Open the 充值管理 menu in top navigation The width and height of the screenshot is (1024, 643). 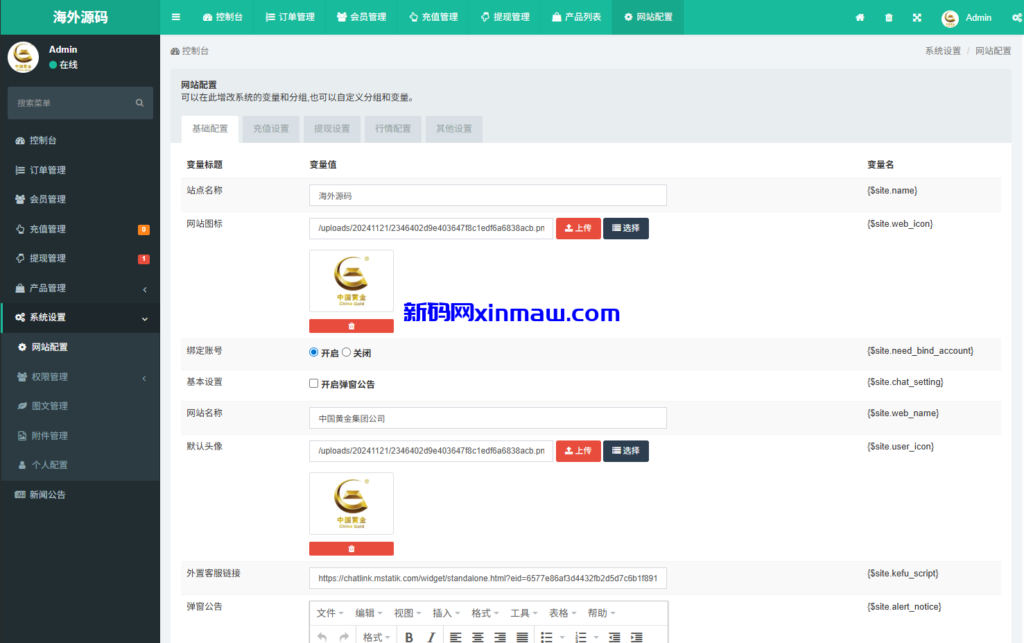coord(432,16)
